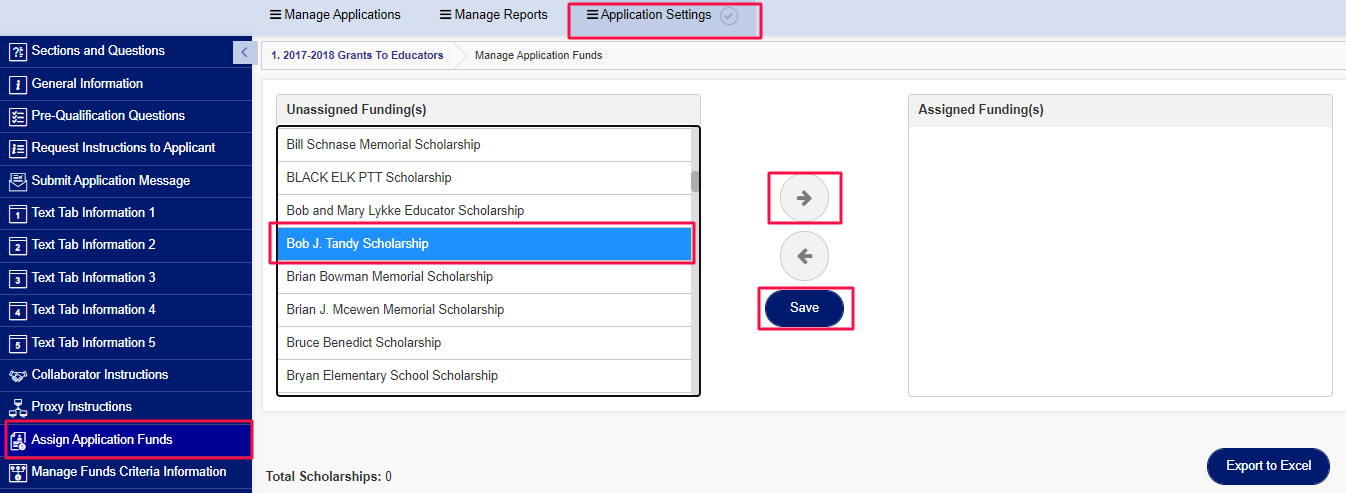This screenshot has height=493, width=1346.
Task: Save the funding assignments
Action: (804, 309)
